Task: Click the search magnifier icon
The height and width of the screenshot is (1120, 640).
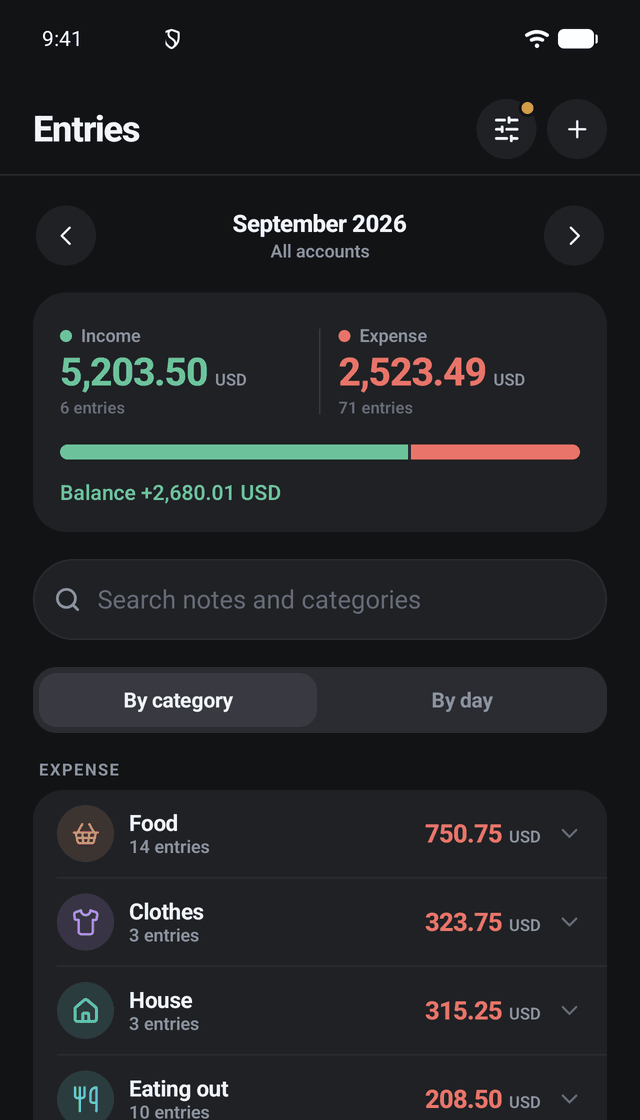Action: click(68, 600)
